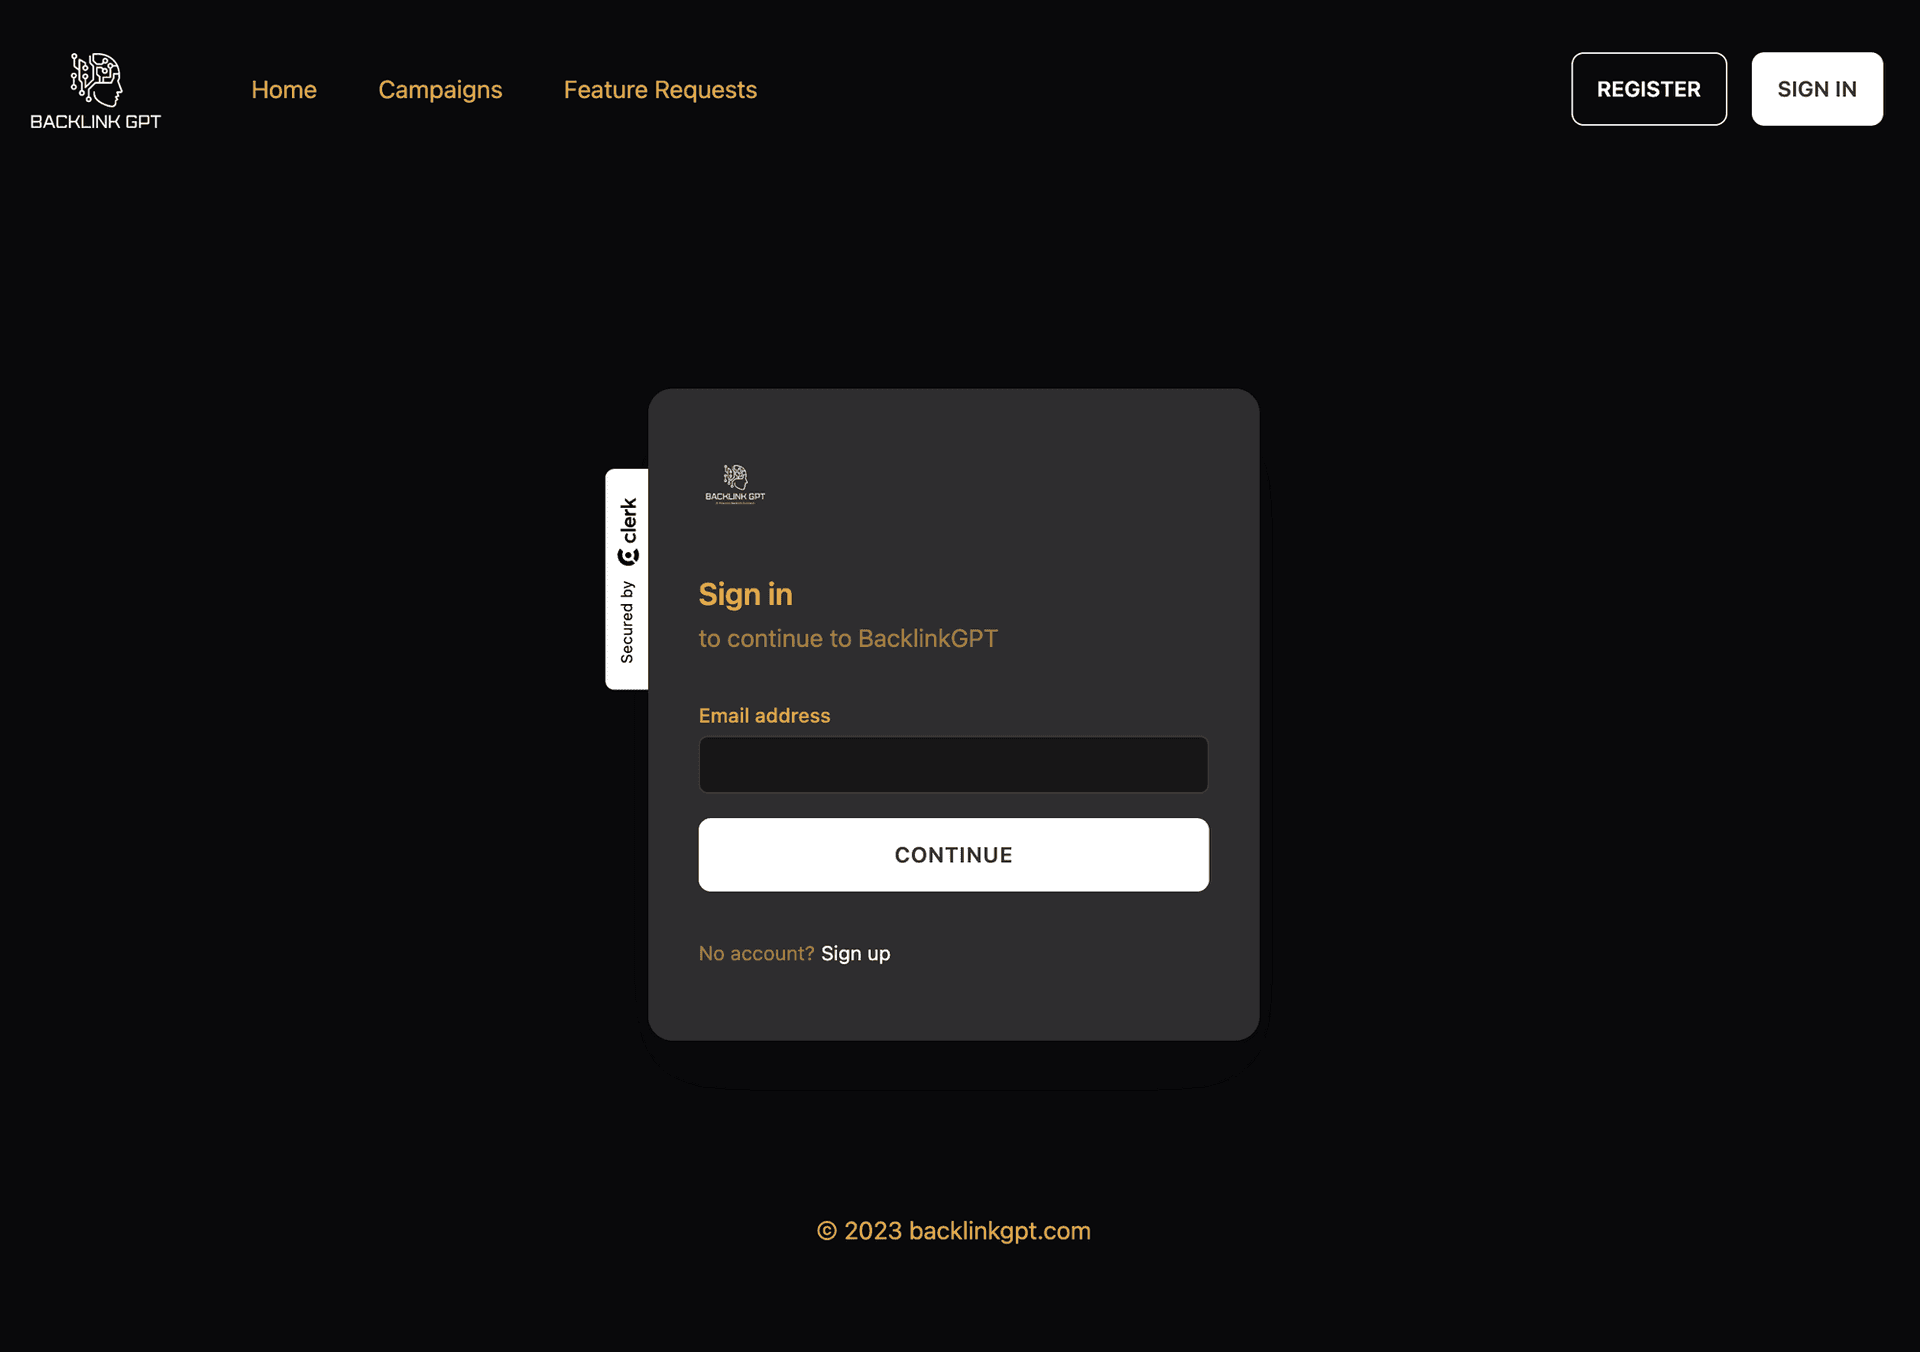The image size is (1920, 1352).
Task: Click the Email address input field
Action: coord(953,764)
